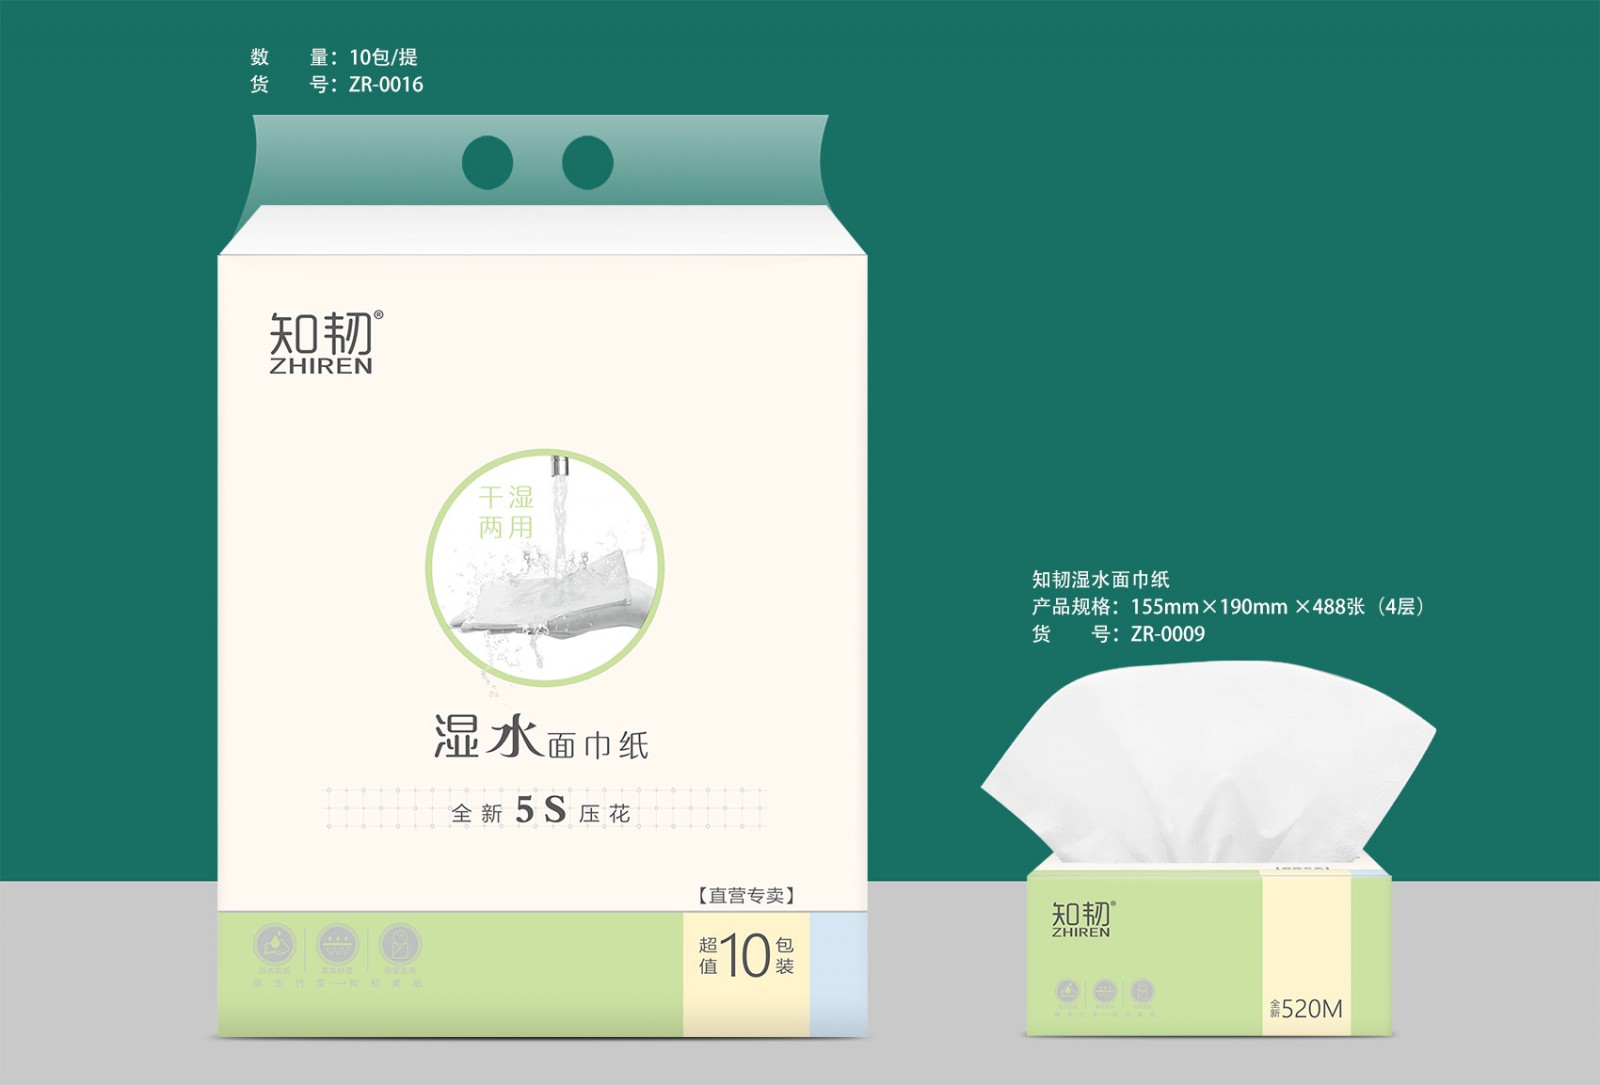Click the white tissue sticking out of the box
The width and height of the screenshot is (1600, 1085).
point(1208,762)
